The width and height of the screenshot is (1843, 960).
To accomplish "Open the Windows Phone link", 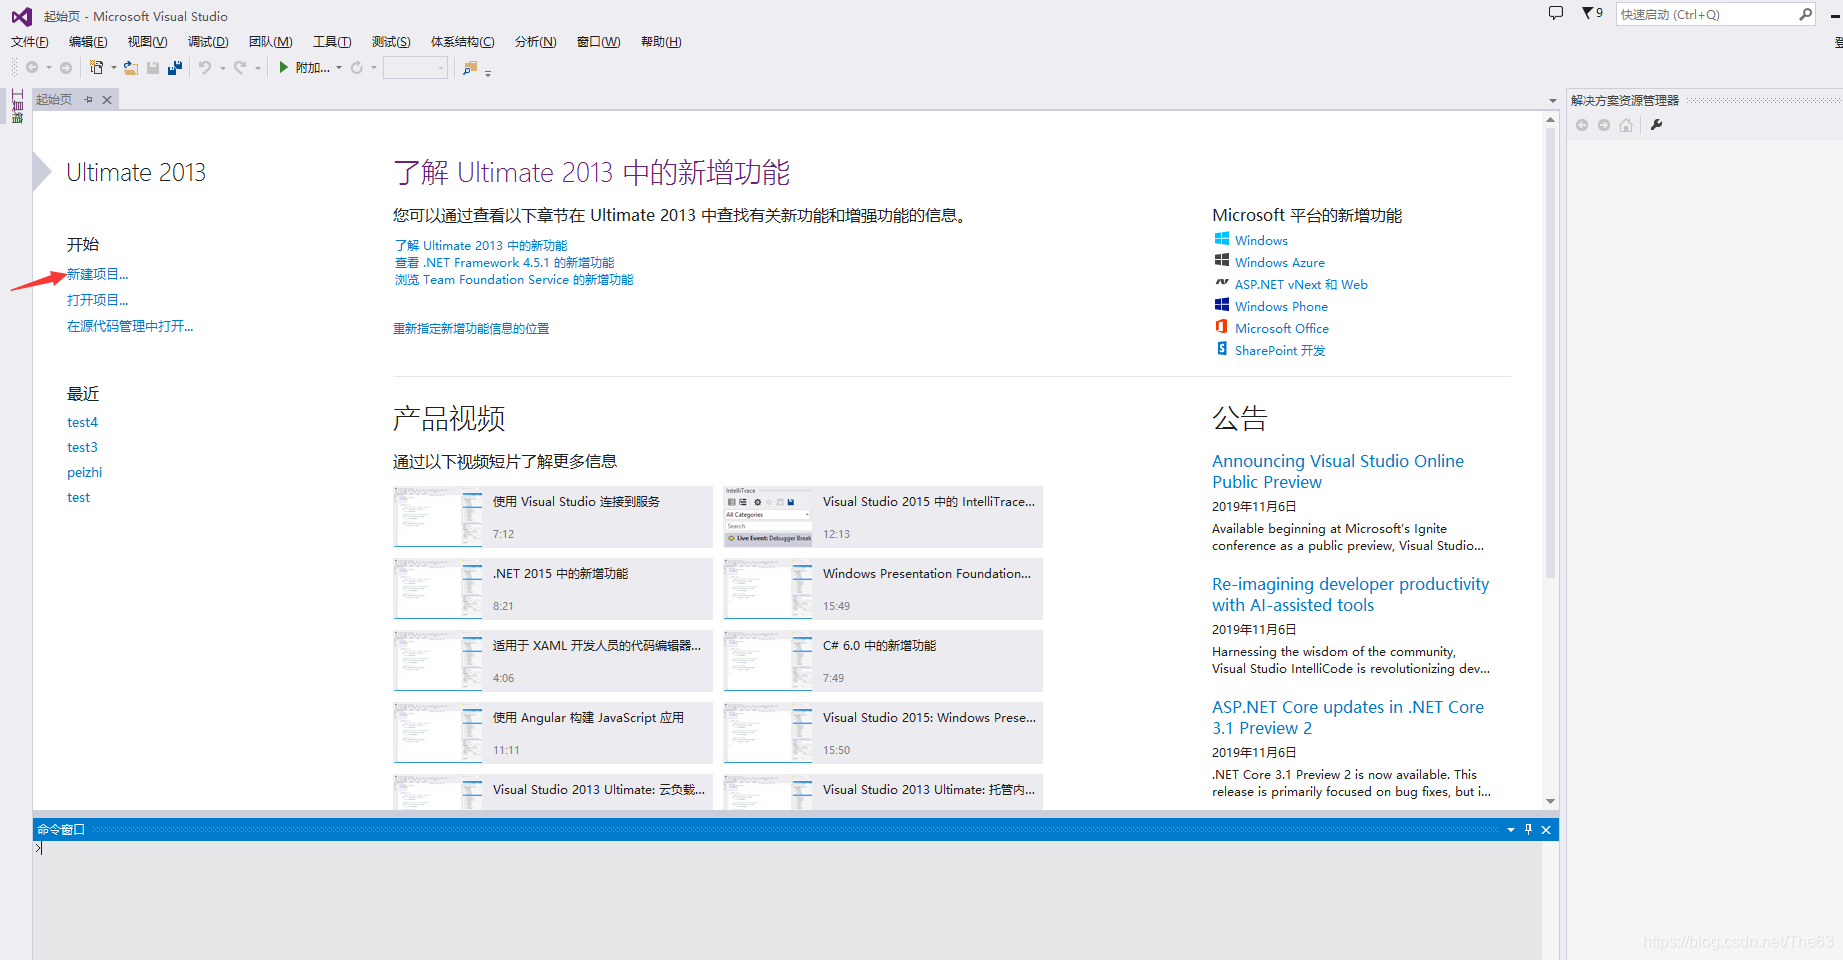I will 1281,306.
